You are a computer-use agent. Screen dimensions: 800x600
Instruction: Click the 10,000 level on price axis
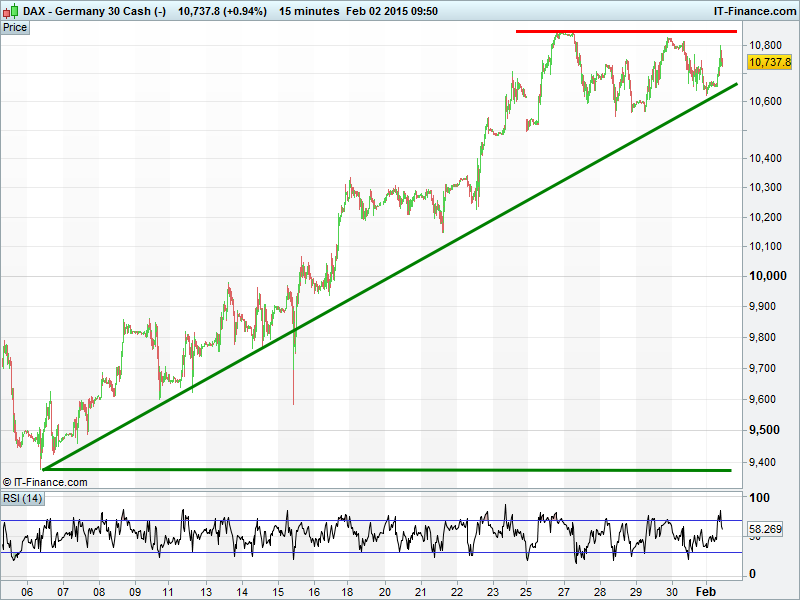(x=769, y=276)
